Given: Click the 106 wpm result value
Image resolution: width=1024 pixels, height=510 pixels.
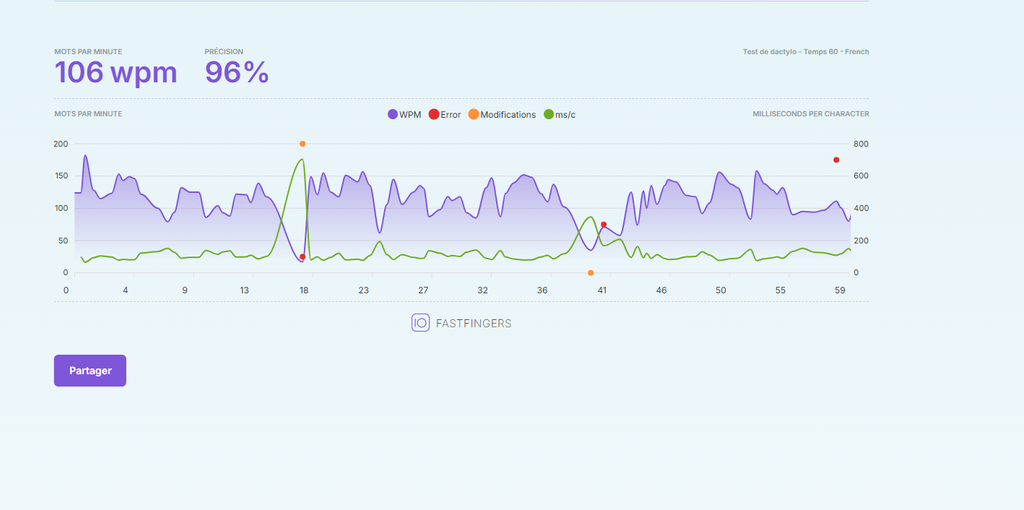Looking at the screenshot, I should click(116, 72).
